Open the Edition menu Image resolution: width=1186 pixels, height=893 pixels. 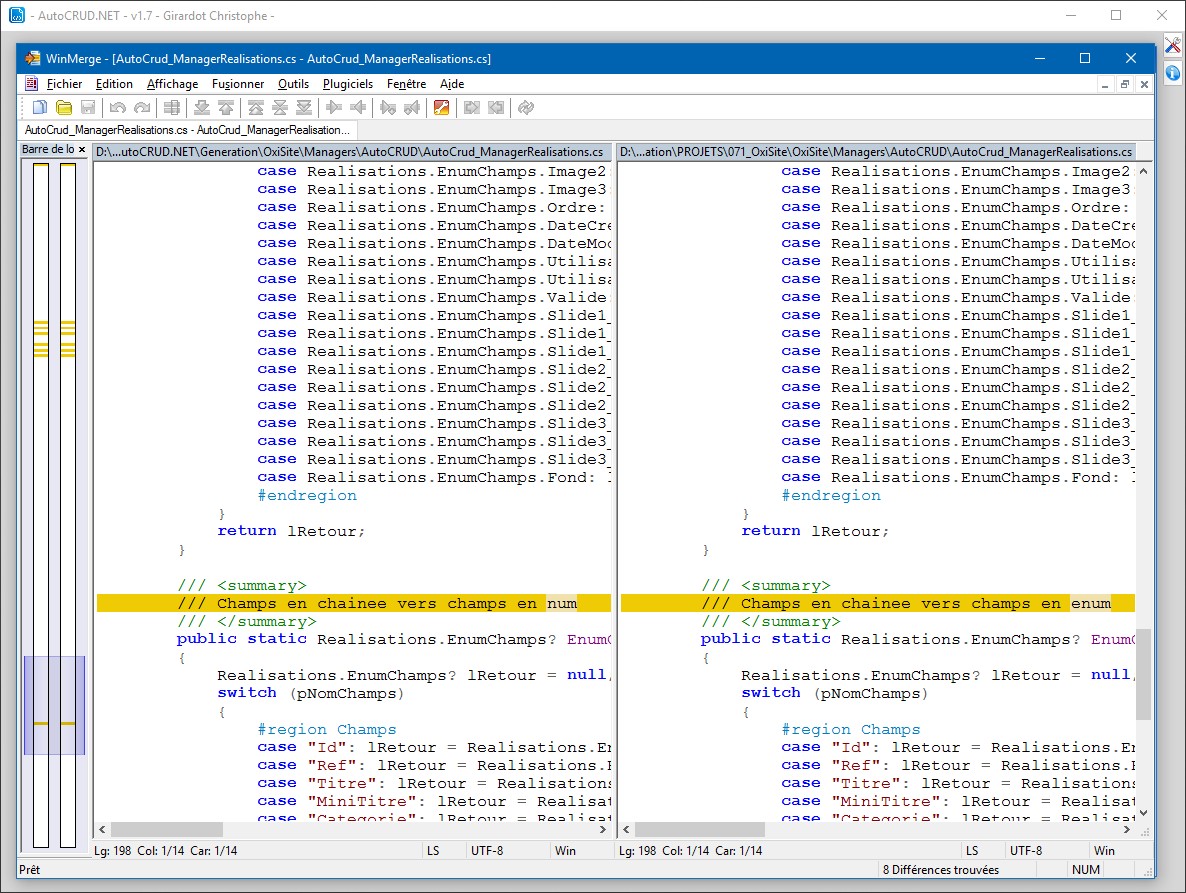[114, 84]
